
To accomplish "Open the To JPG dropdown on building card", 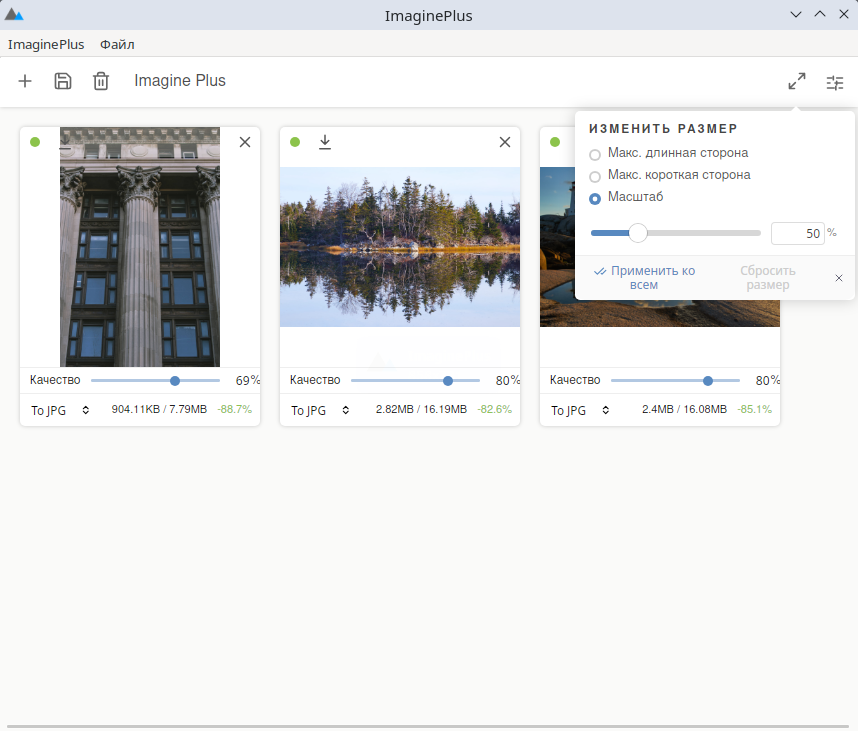I will pos(60,410).
